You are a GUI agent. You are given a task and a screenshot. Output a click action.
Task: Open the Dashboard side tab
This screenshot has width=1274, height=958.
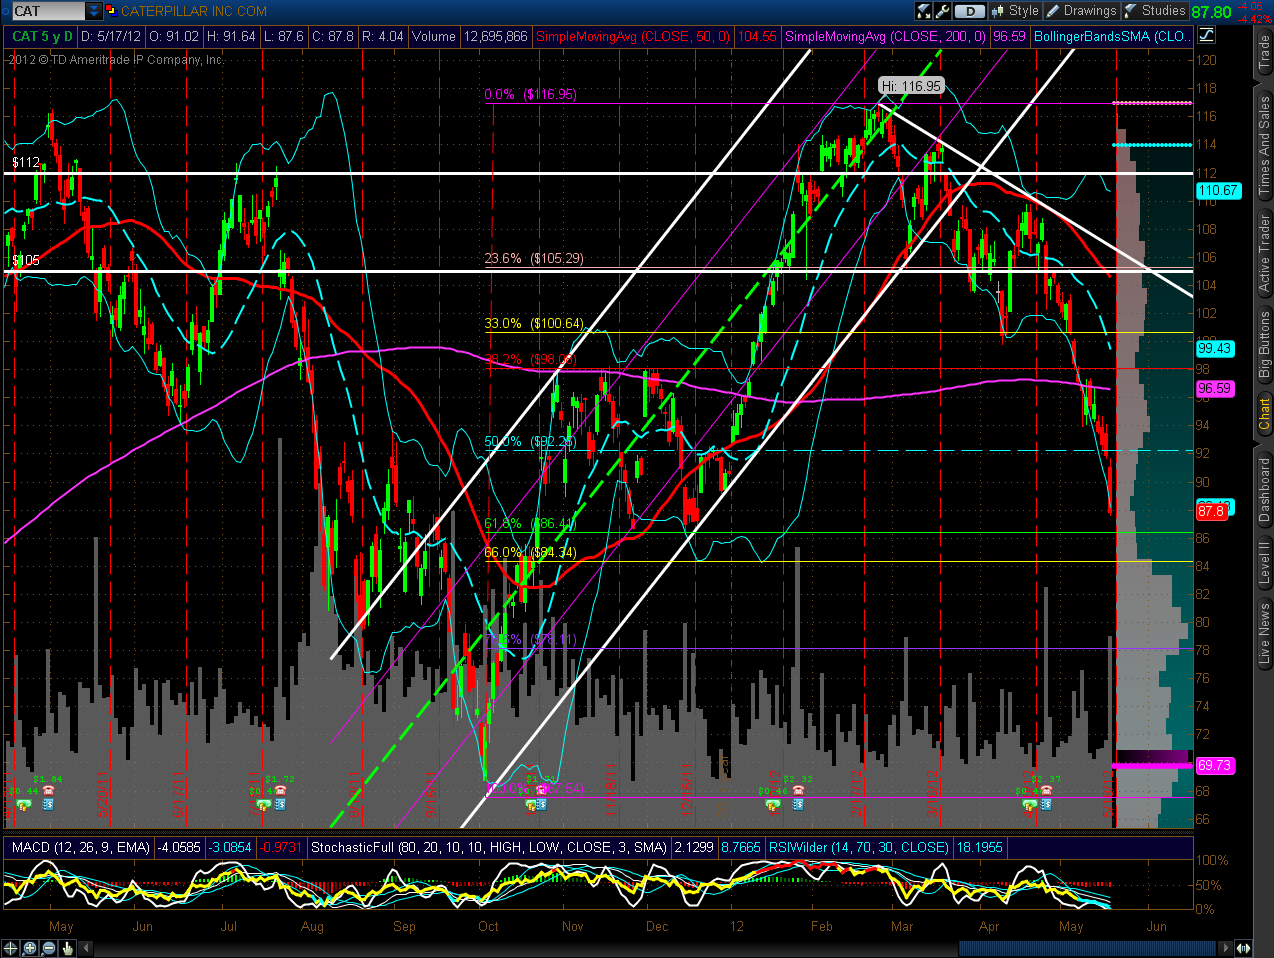pos(1264,489)
